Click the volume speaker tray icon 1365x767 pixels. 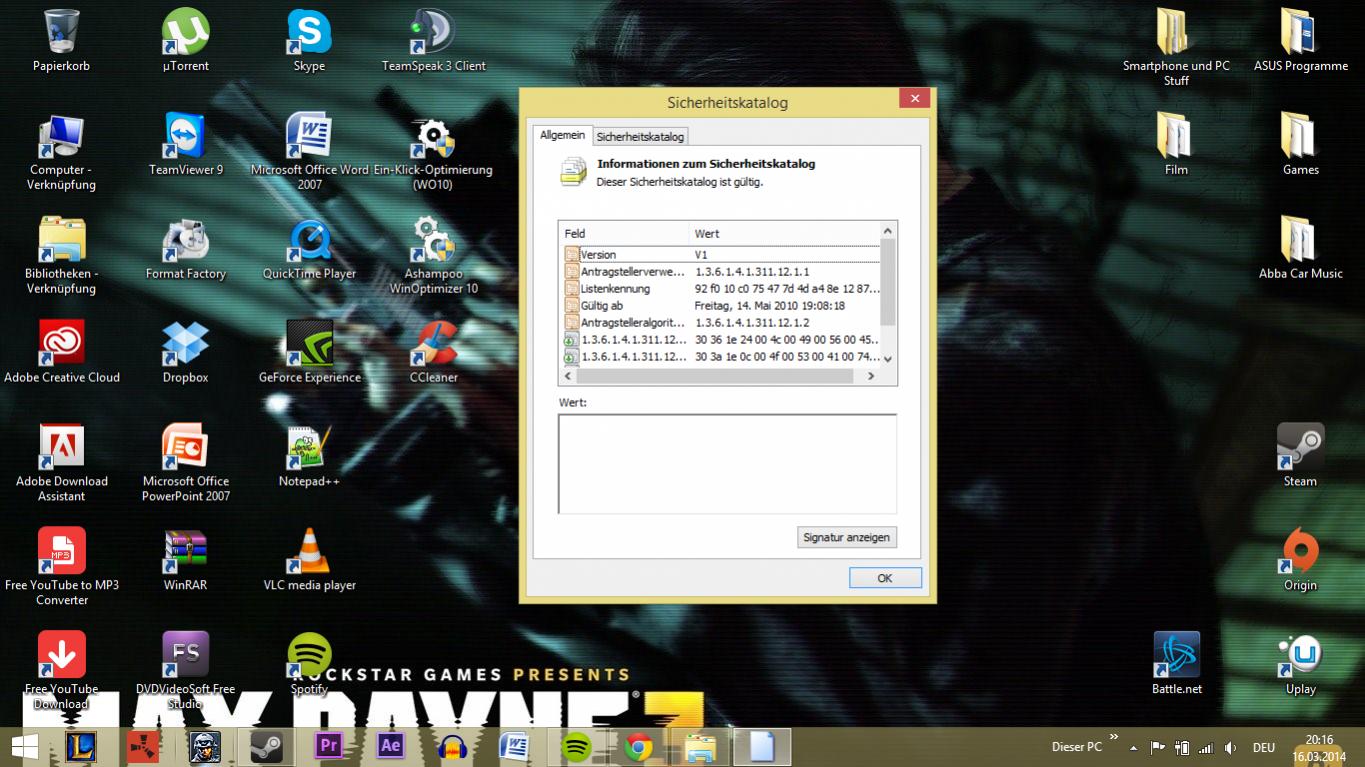pos(1231,748)
